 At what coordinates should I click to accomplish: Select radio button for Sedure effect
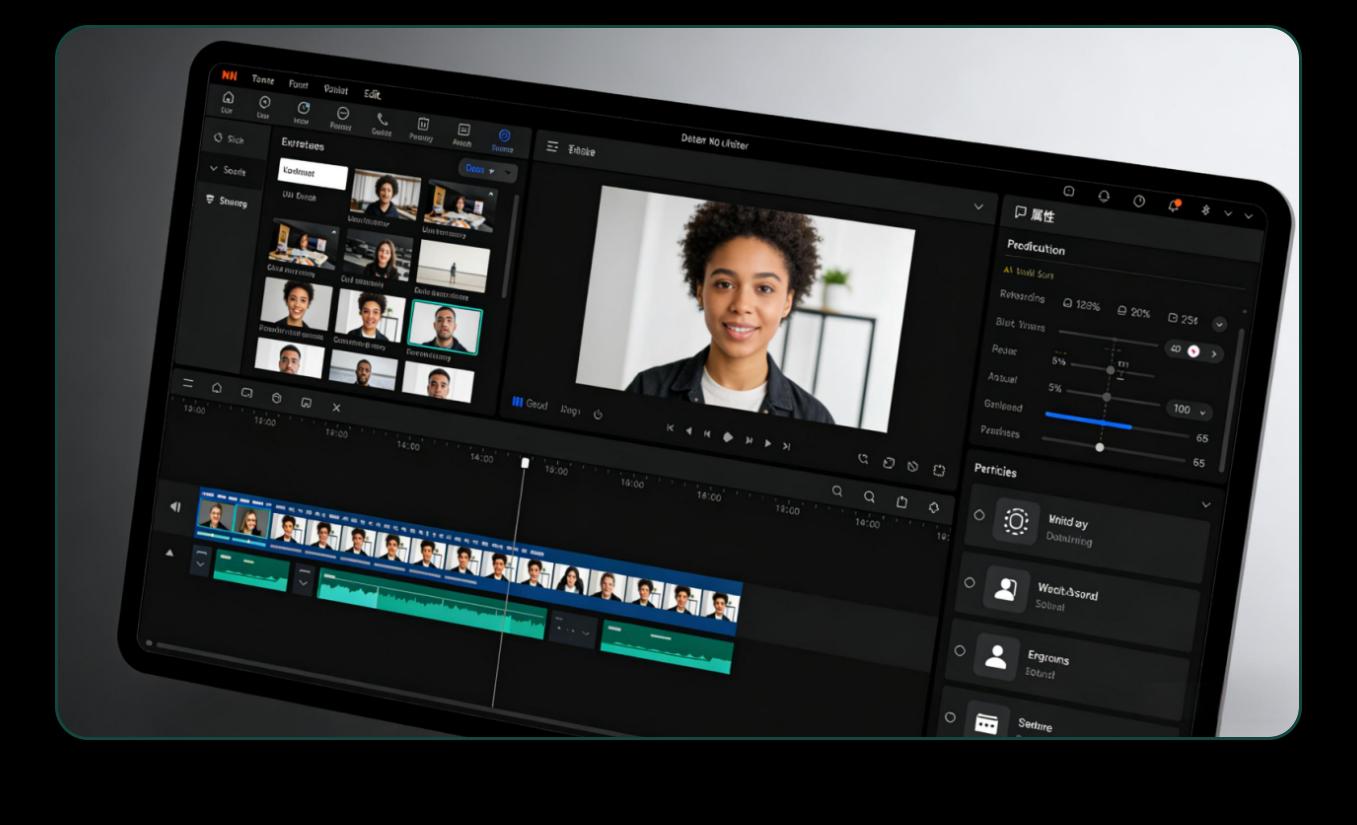950,717
